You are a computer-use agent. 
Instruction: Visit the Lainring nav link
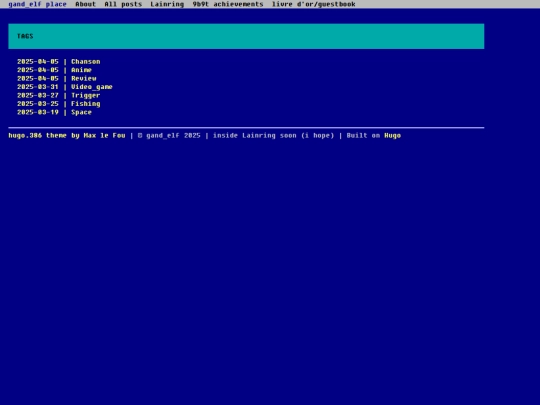(167, 4)
